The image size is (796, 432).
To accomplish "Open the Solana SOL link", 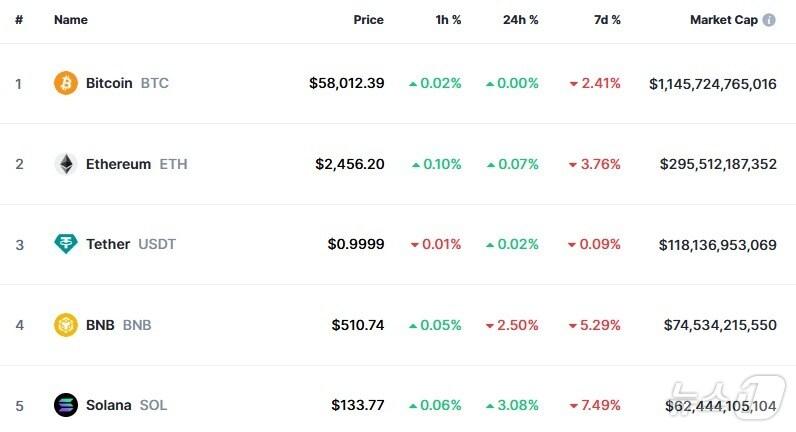I will click(126, 405).
